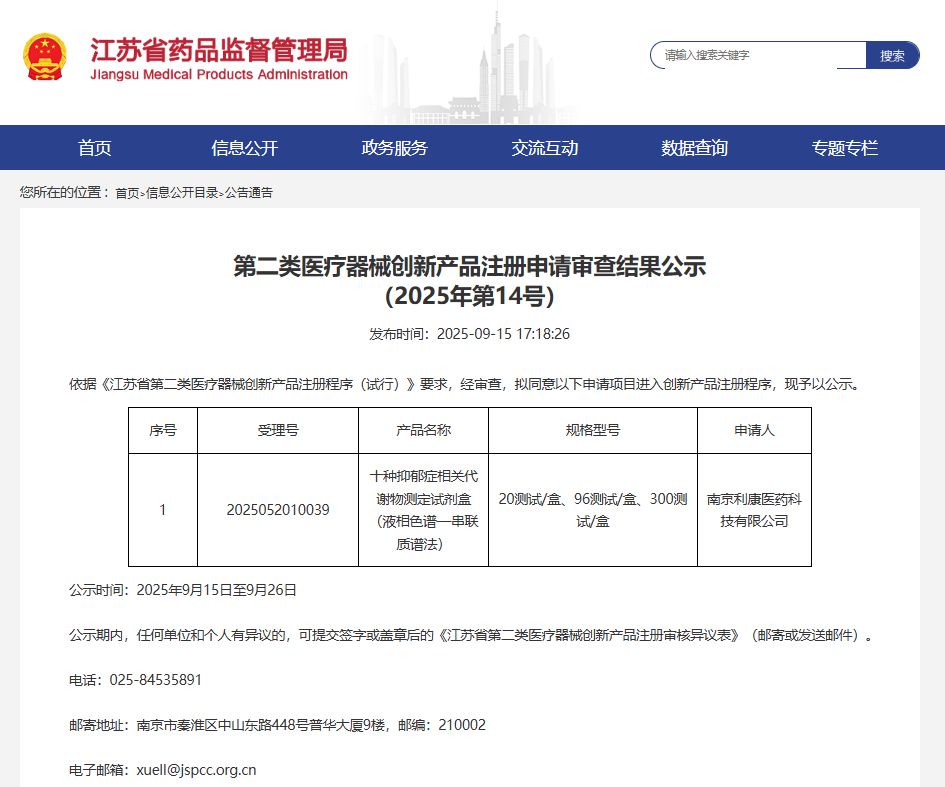Select 交流互动 in the navigation bar
This screenshot has width=945, height=787.
tap(545, 148)
